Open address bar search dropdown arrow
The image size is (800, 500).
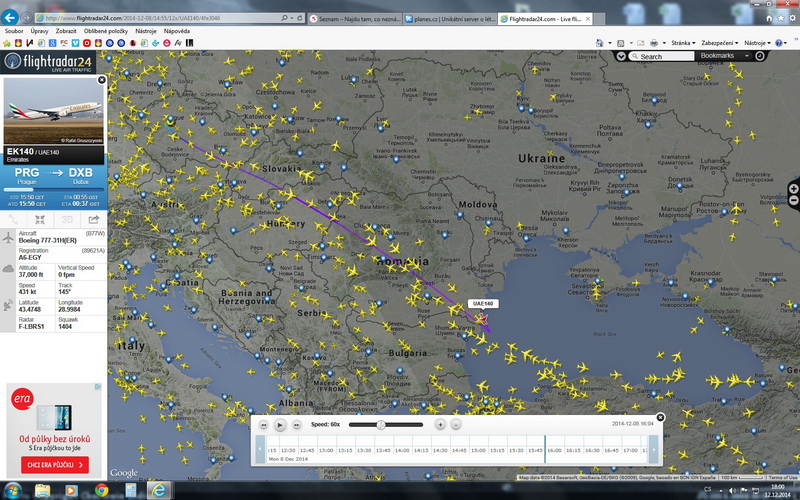(x=292, y=18)
